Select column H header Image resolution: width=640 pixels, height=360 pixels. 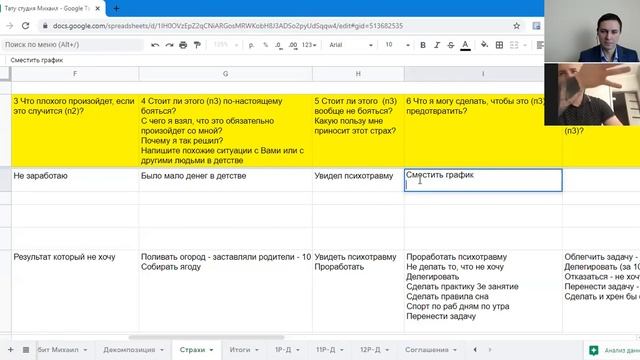tap(358, 74)
